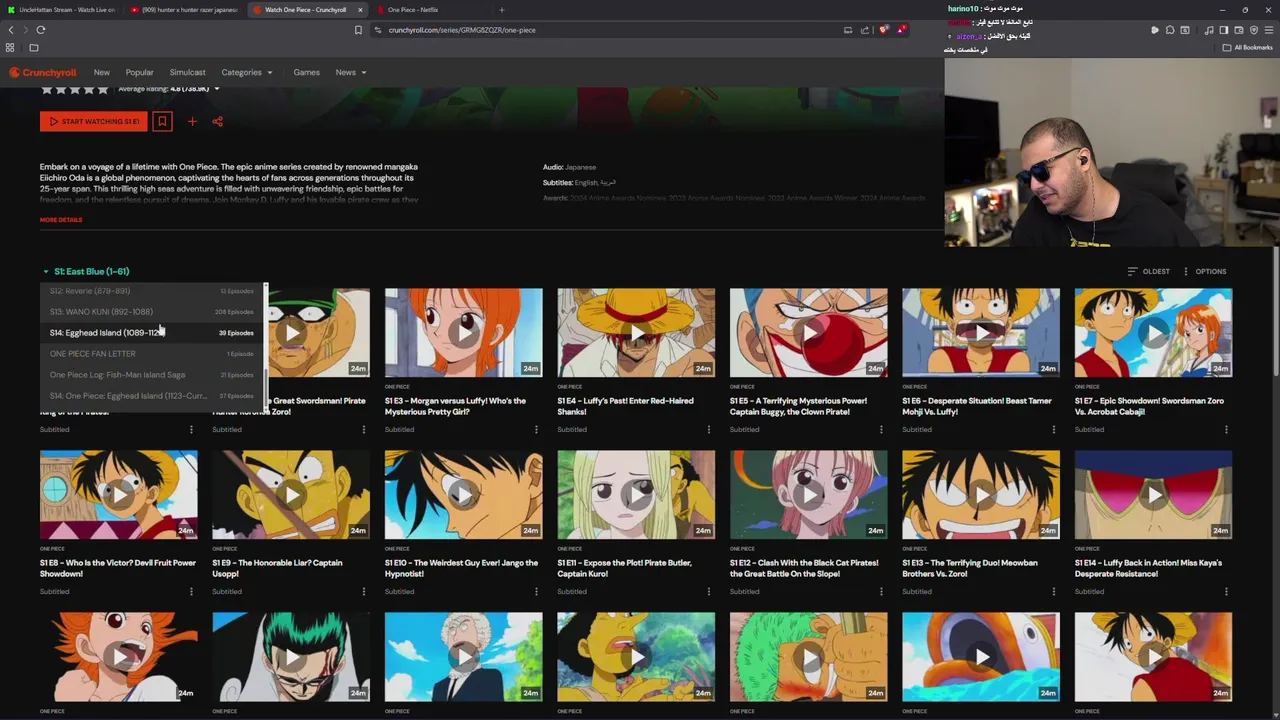Open the three-dot menu for S1 E4 Luffy's Past

[708, 430]
